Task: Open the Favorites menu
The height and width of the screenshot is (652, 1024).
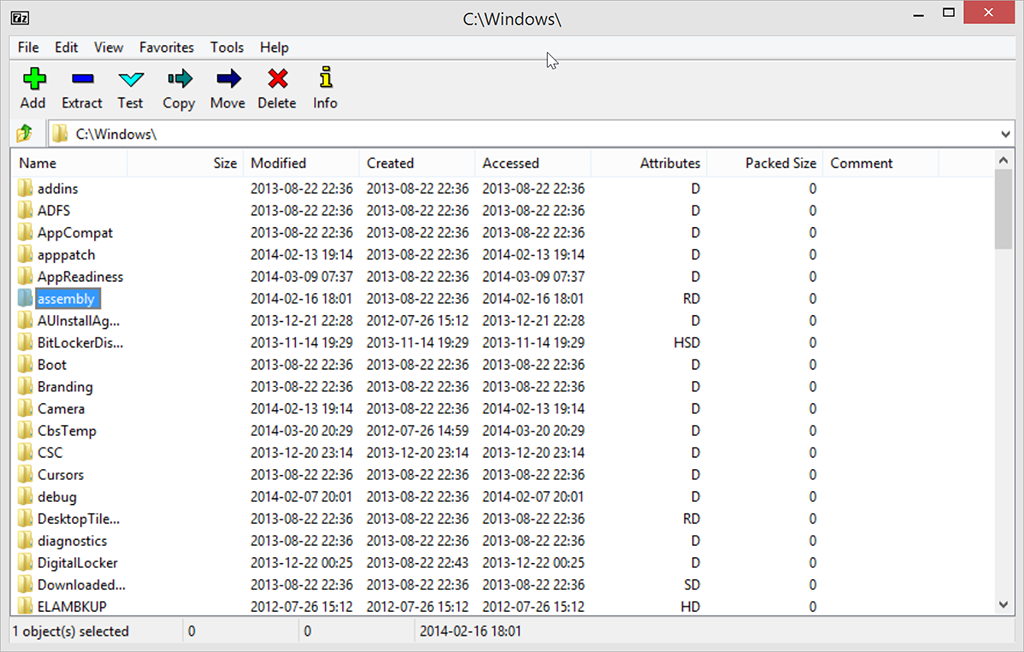Action: pyautogui.click(x=166, y=47)
